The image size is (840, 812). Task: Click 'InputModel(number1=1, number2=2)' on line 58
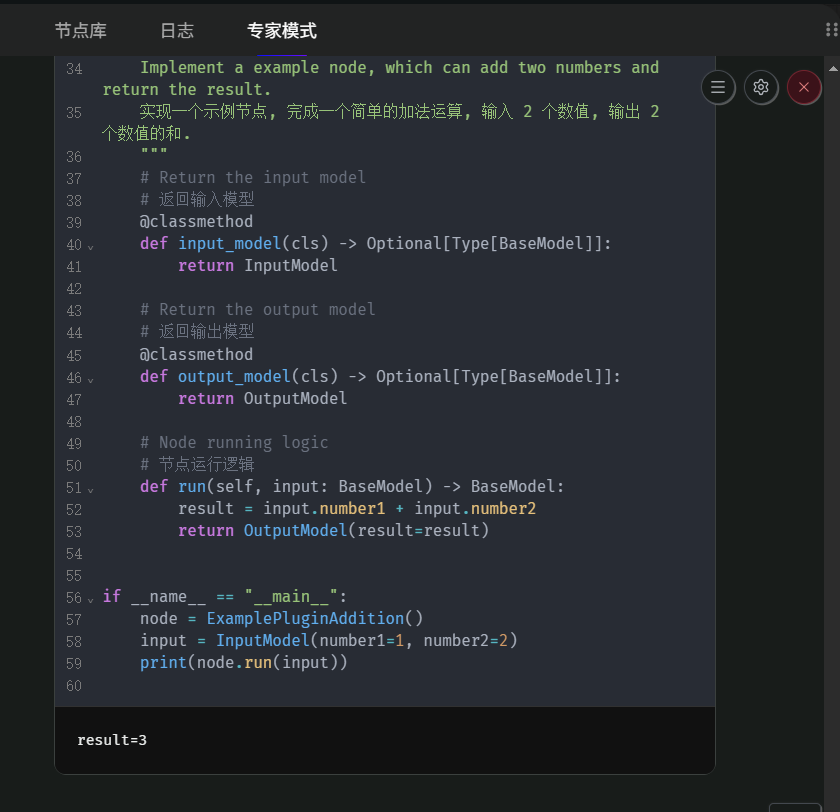(x=367, y=641)
